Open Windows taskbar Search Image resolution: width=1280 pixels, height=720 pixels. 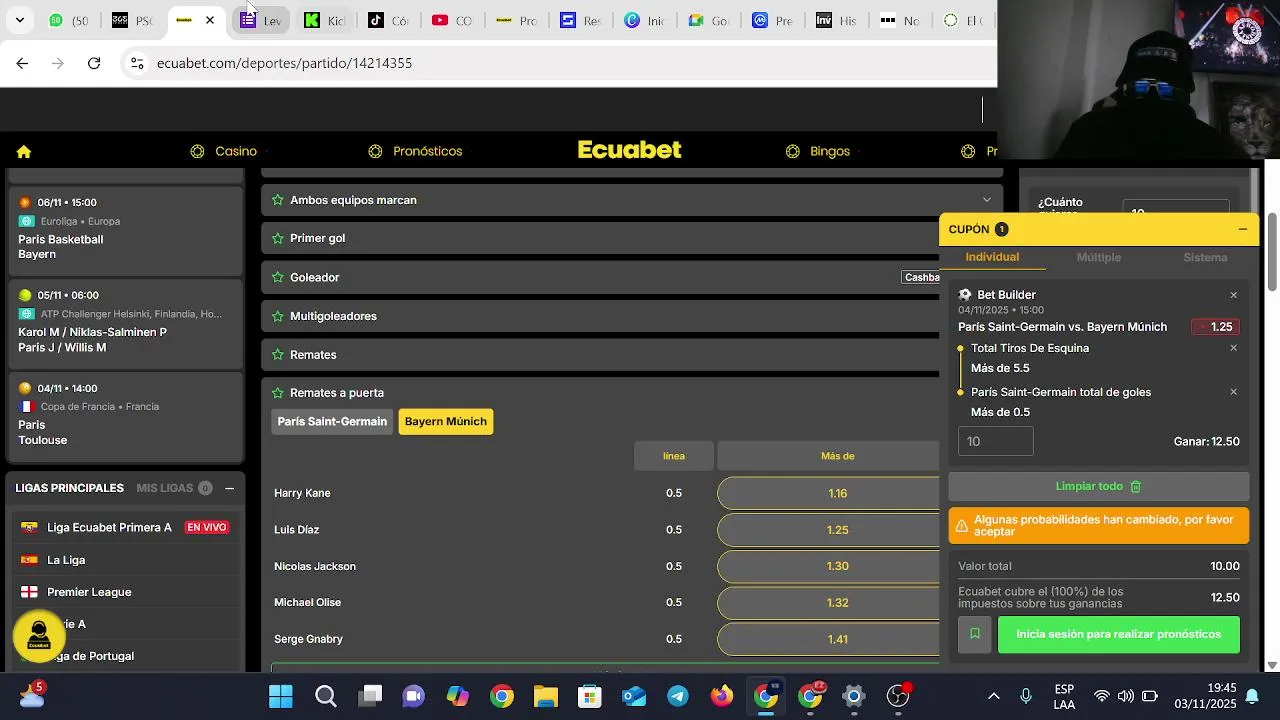[x=326, y=696]
